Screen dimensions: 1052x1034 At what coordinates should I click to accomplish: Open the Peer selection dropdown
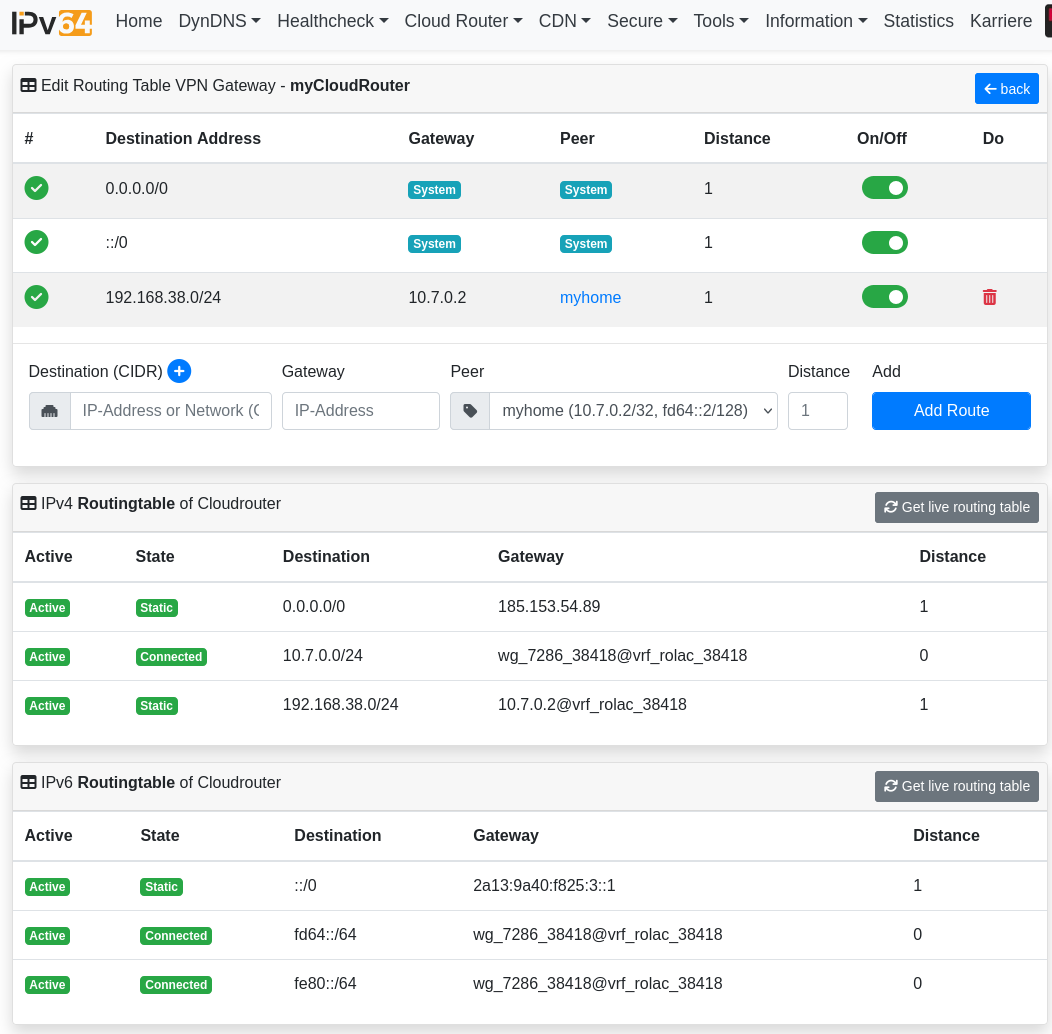(633, 411)
